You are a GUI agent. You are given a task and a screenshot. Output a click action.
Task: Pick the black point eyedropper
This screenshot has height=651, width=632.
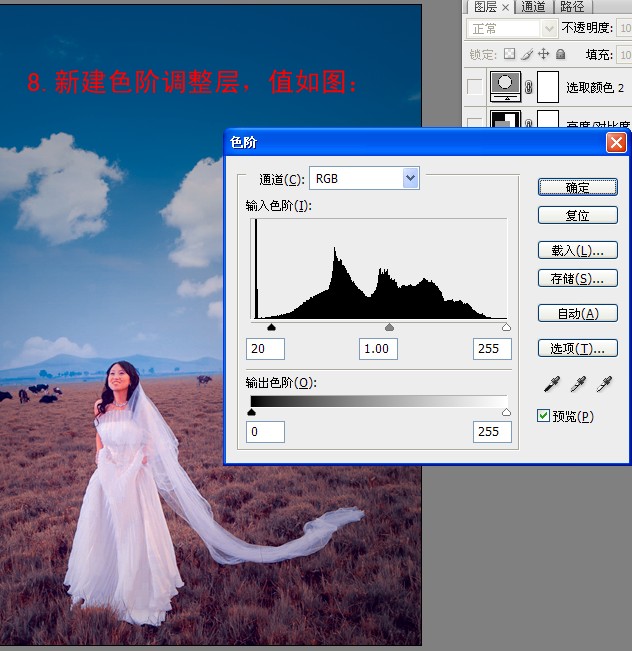552,384
